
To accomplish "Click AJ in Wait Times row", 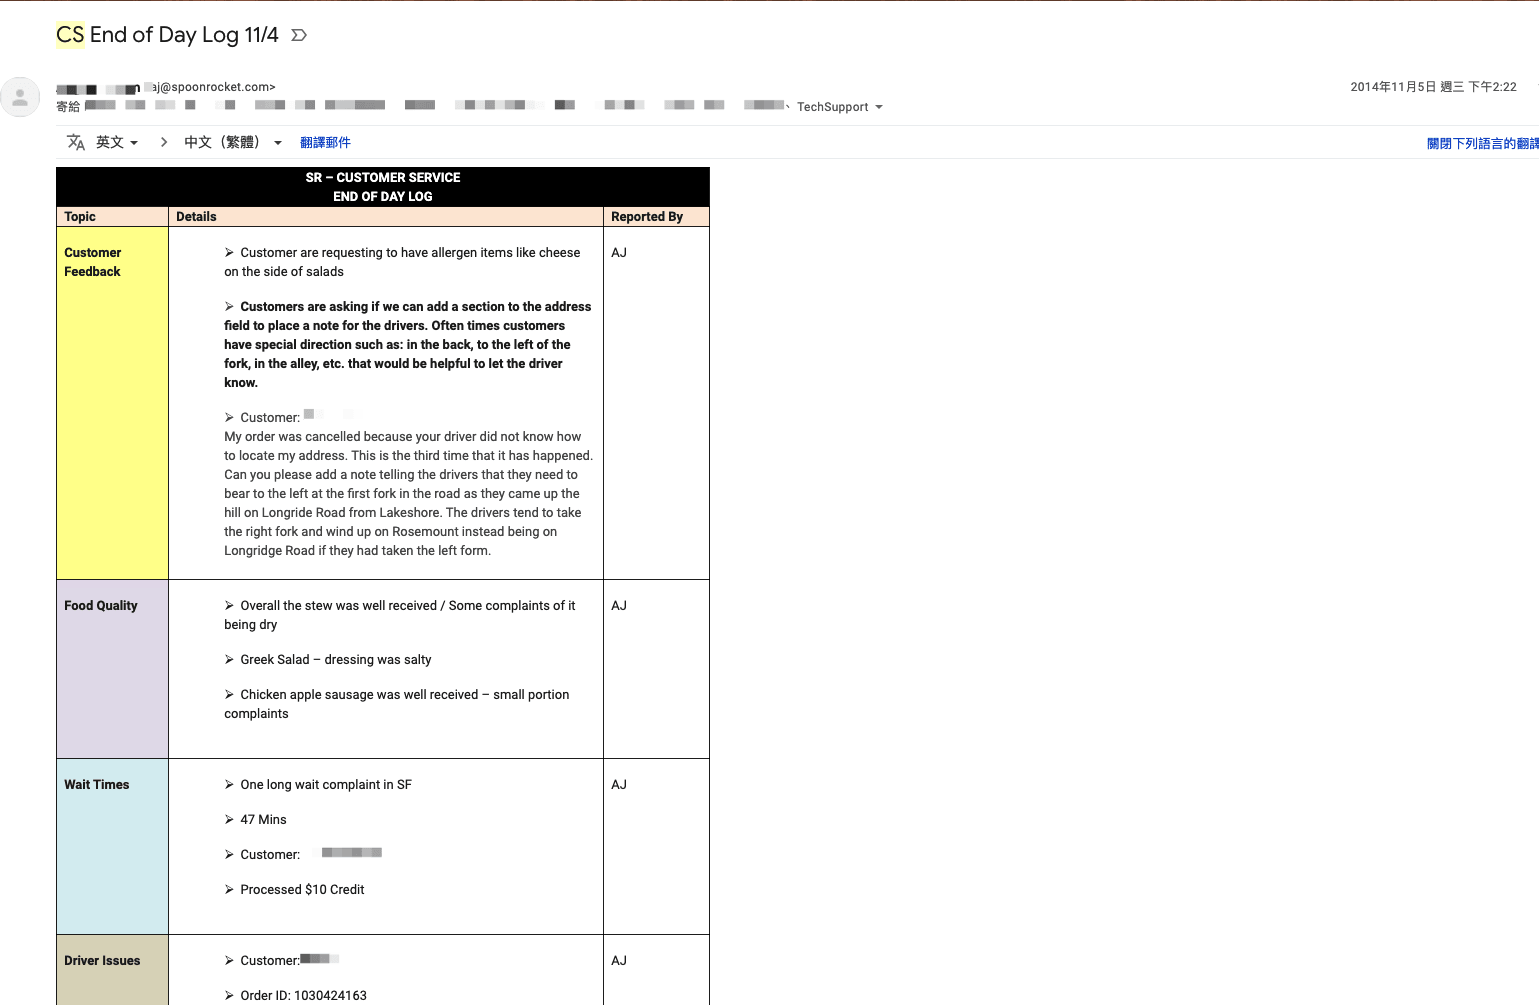I will coord(619,785).
